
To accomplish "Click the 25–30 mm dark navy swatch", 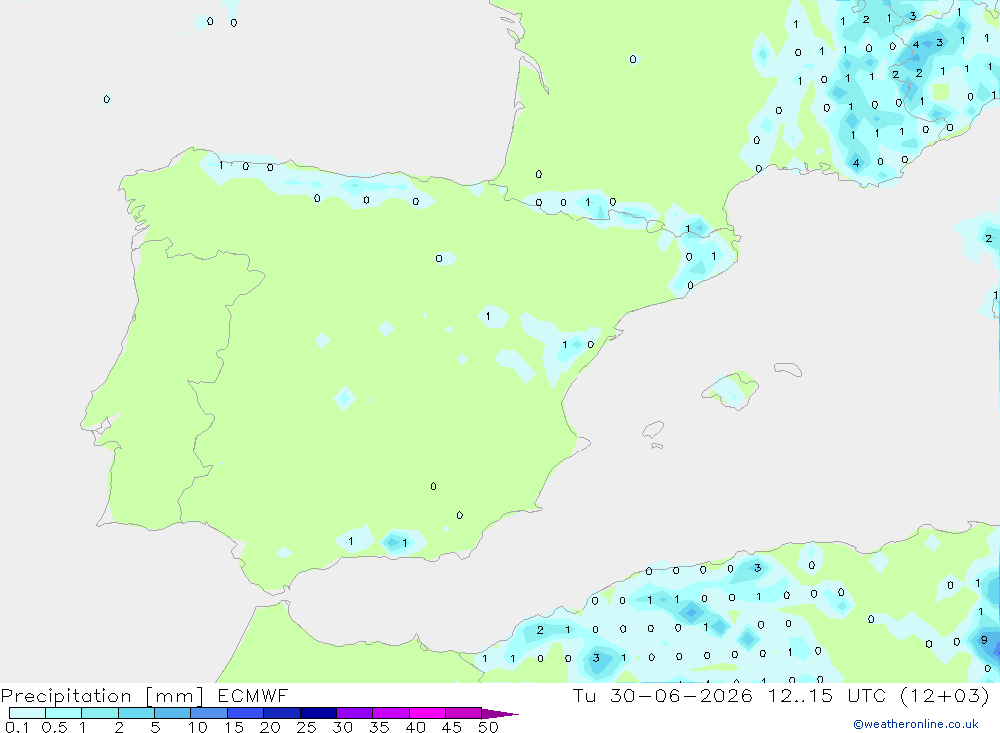I will pos(318,713).
